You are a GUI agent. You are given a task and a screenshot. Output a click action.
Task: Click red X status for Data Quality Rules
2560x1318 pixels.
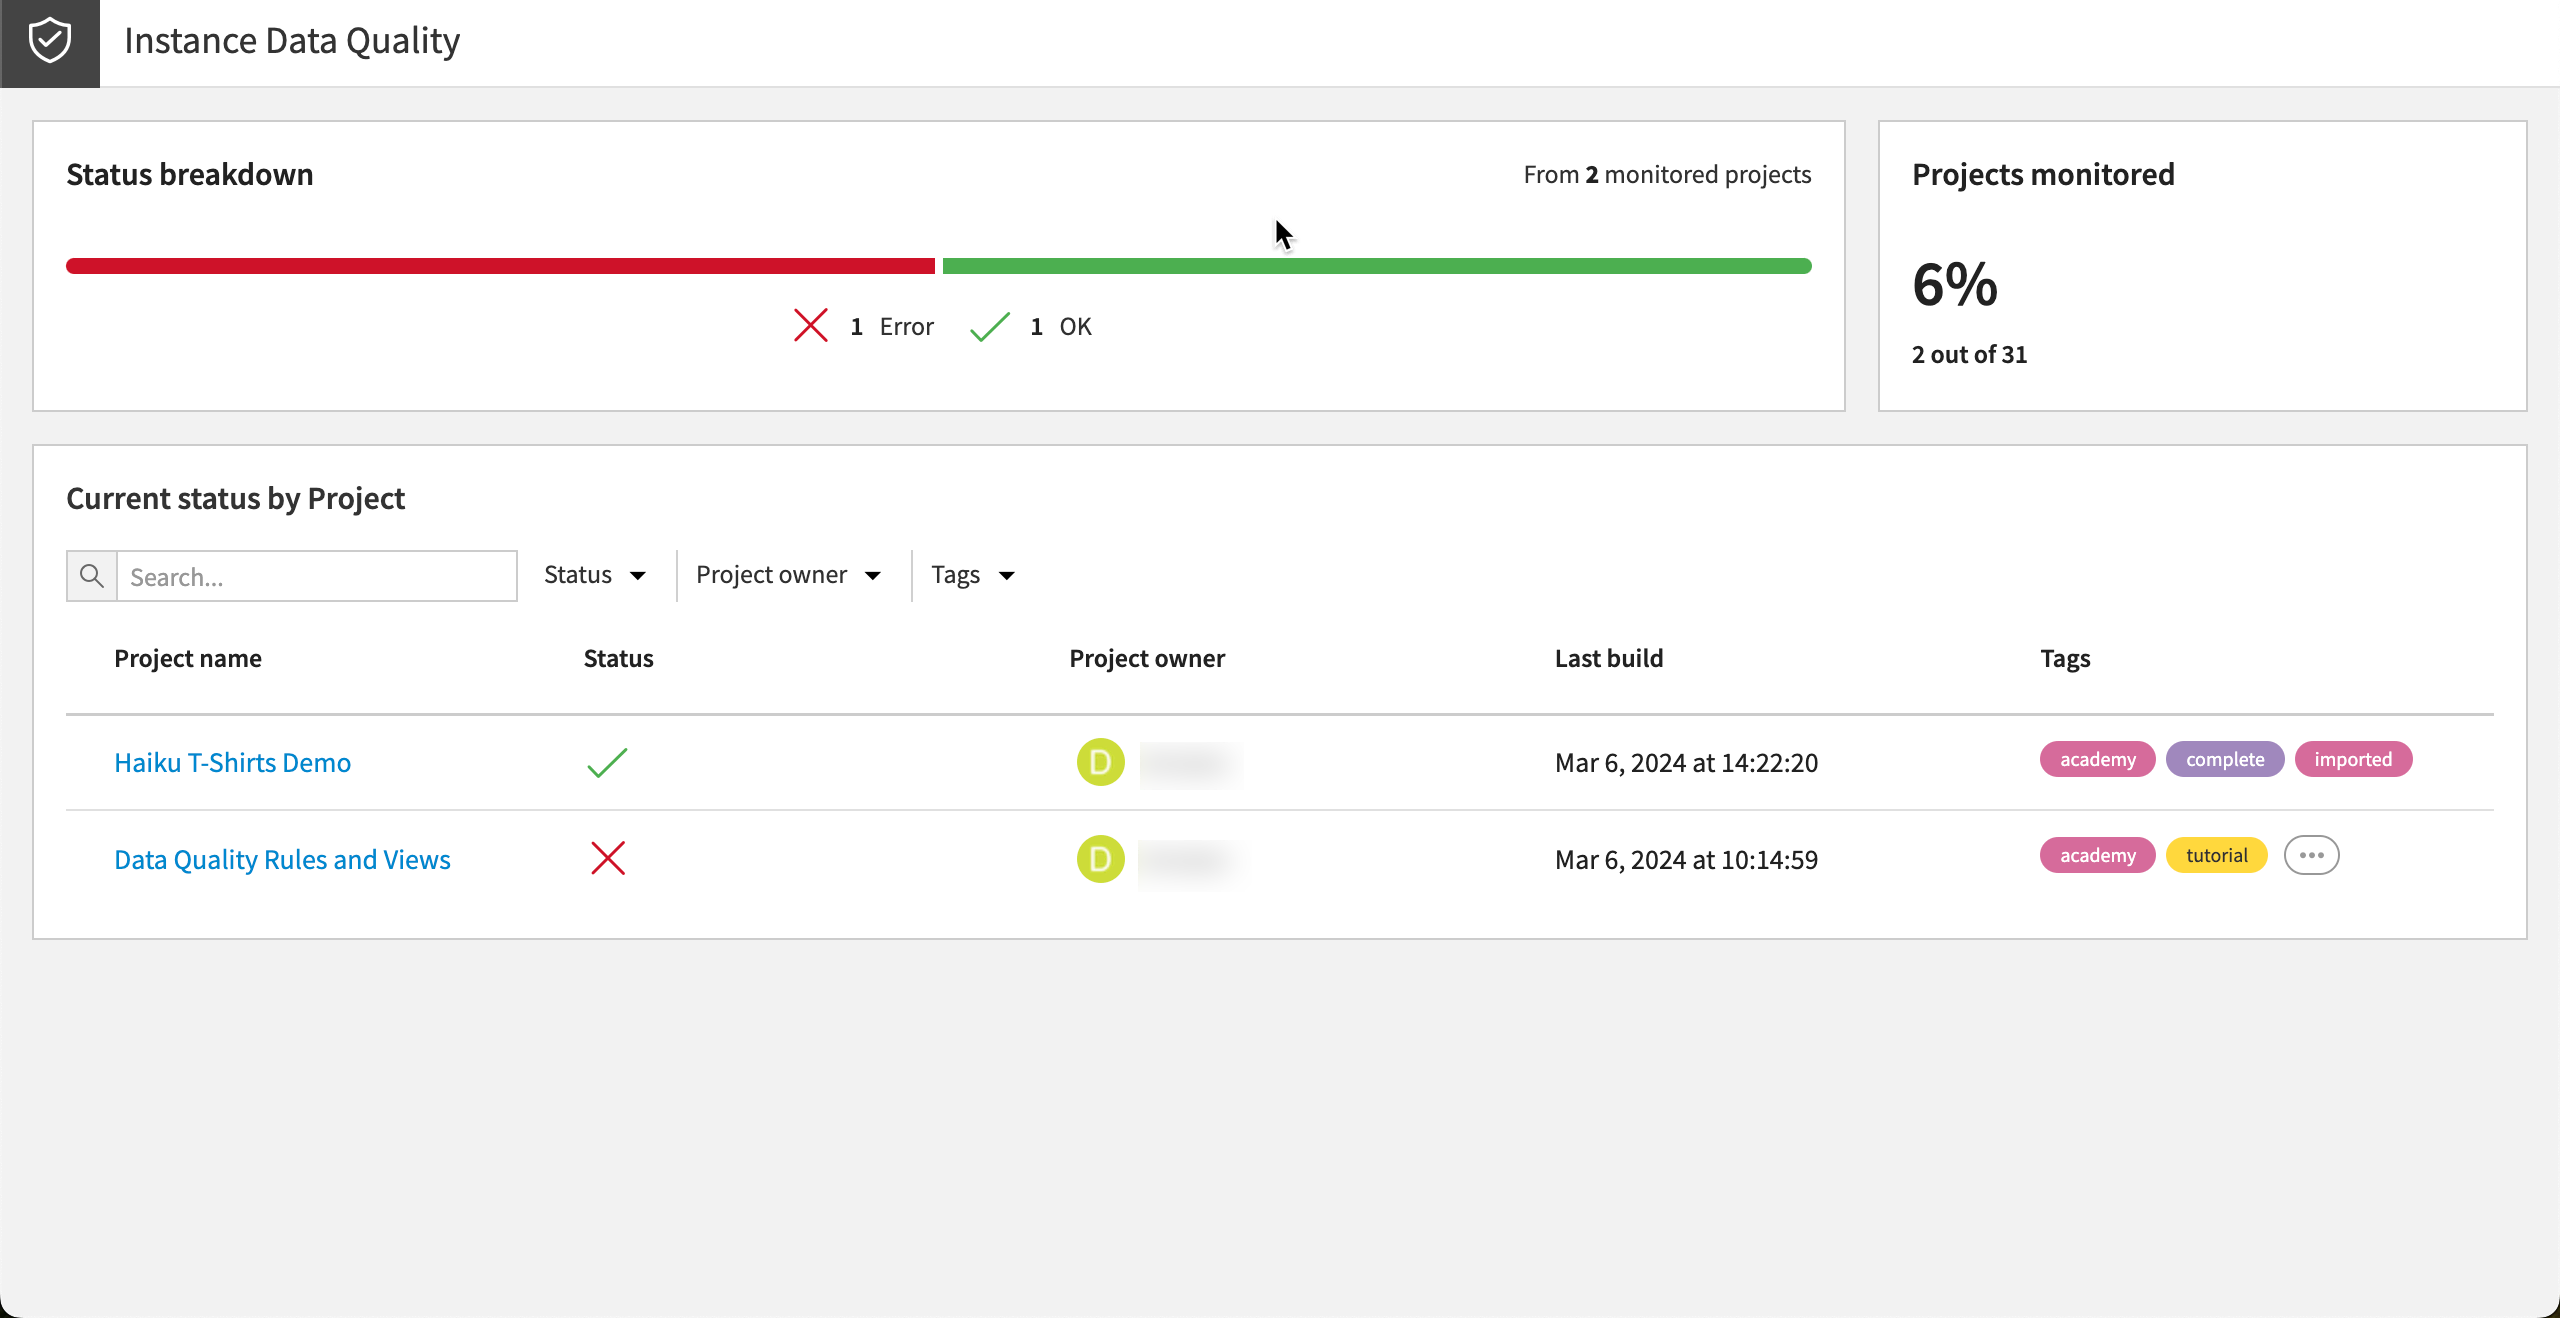608,859
